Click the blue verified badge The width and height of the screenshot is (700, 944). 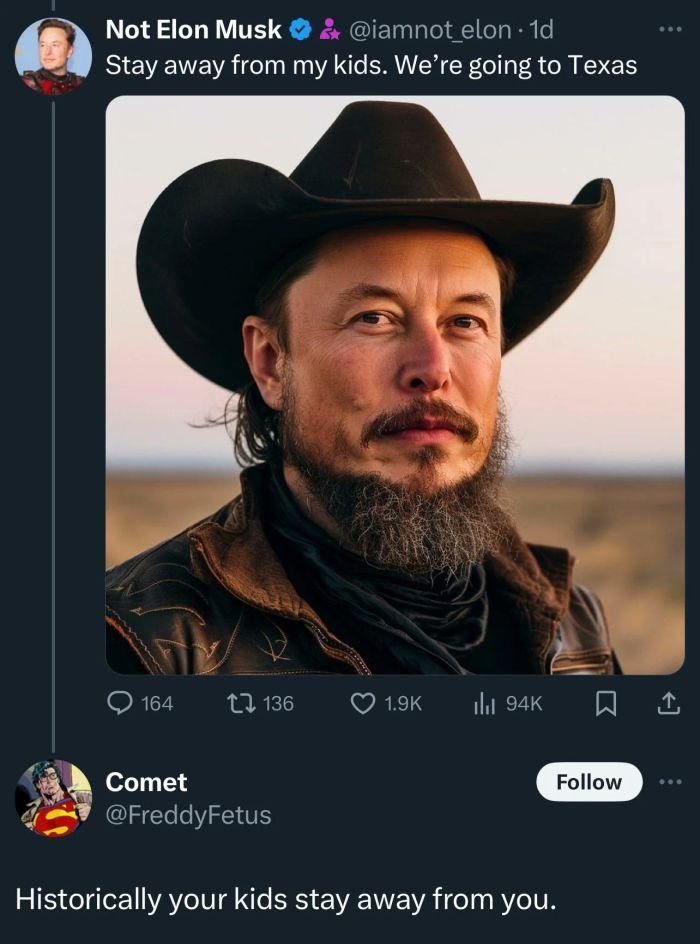(x=299, y=31)
